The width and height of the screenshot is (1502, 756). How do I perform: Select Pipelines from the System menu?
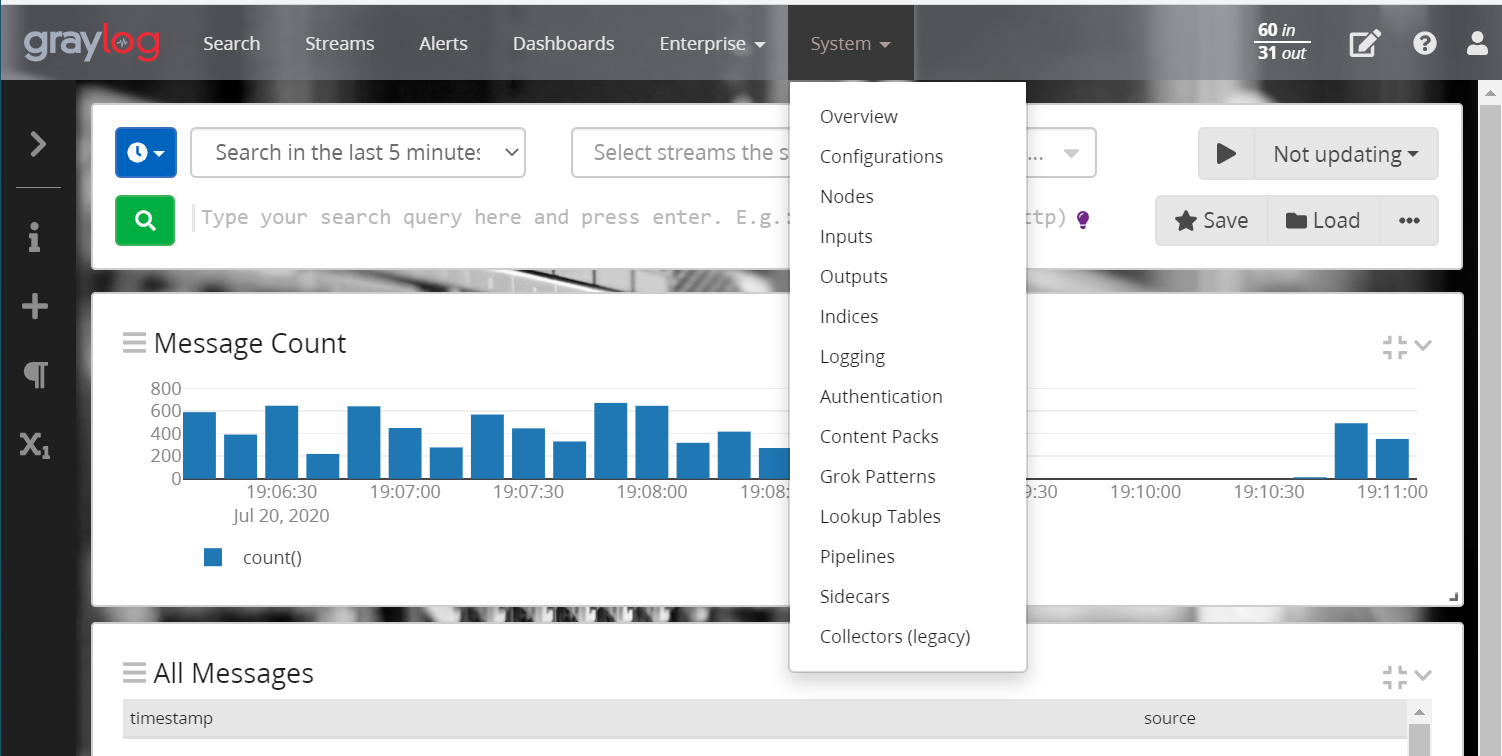coord(858,556)
